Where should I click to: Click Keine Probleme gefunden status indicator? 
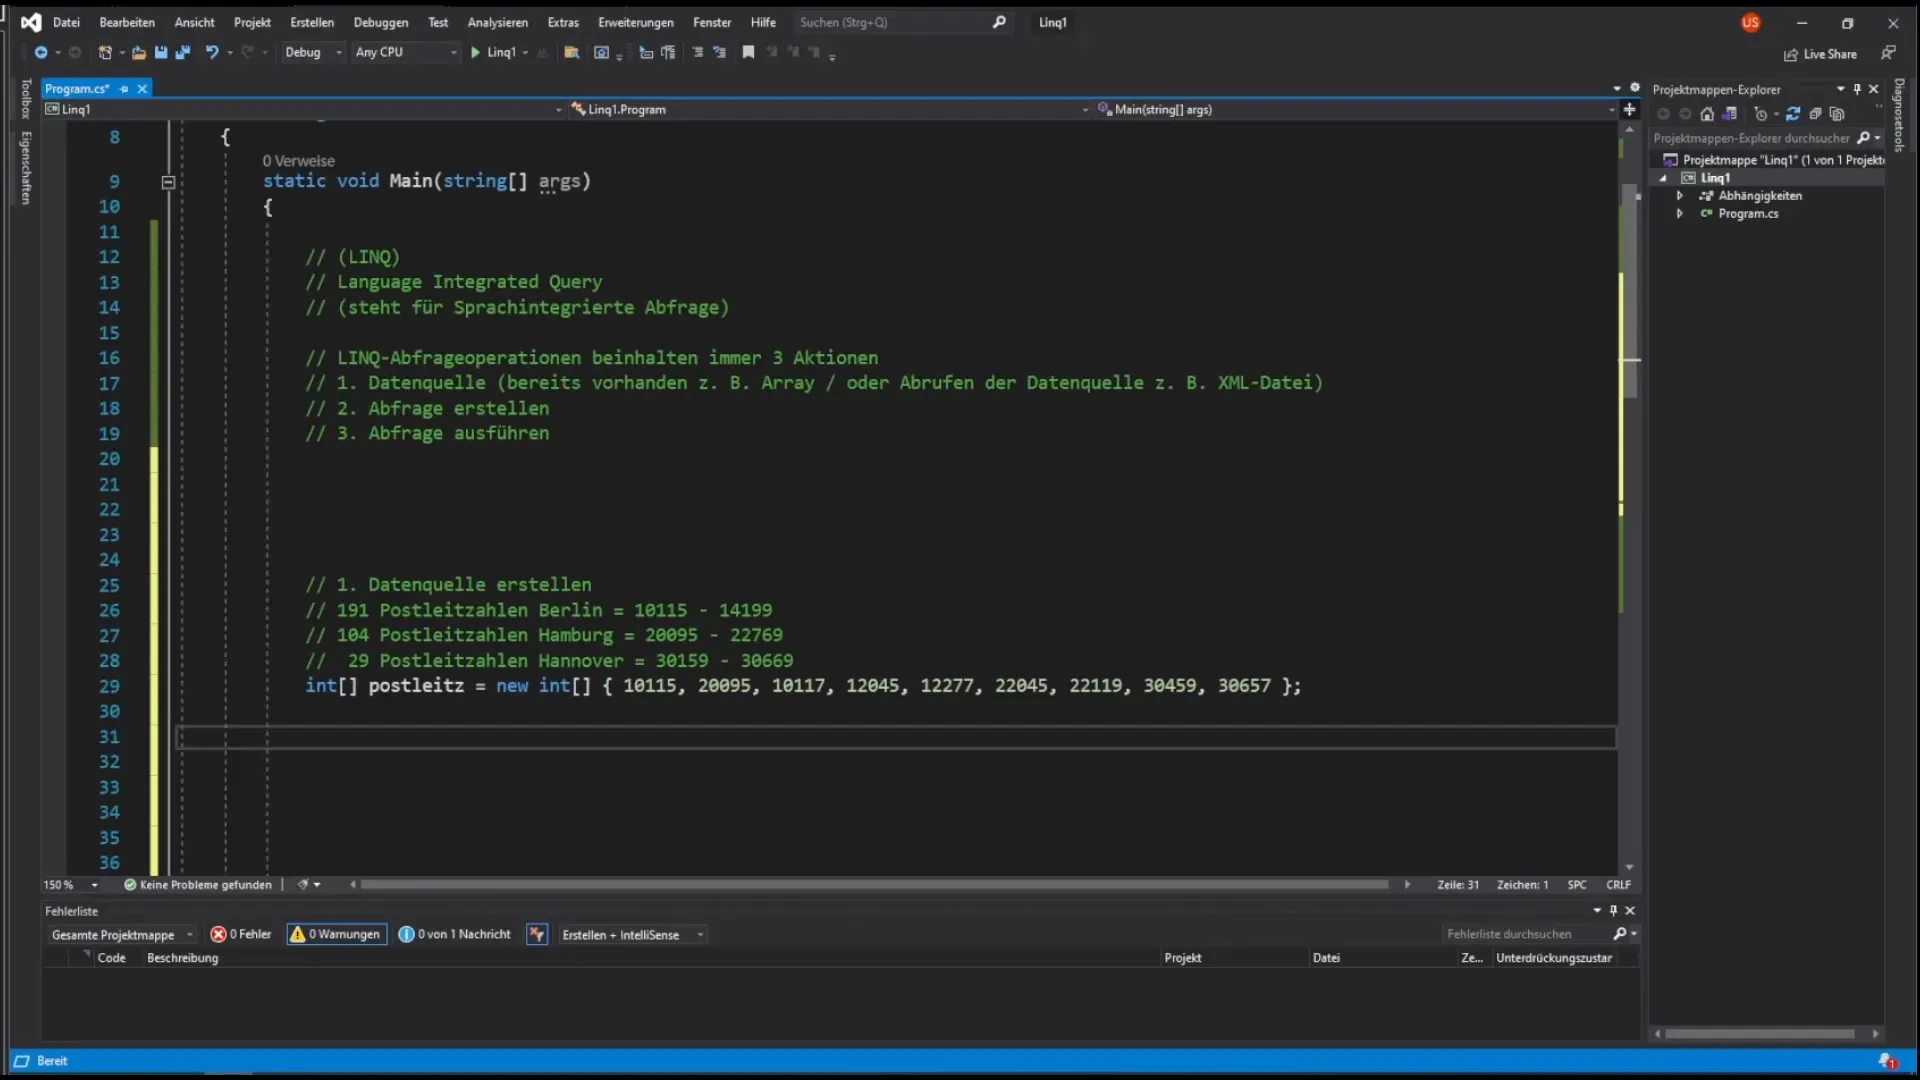coord(198,885)
